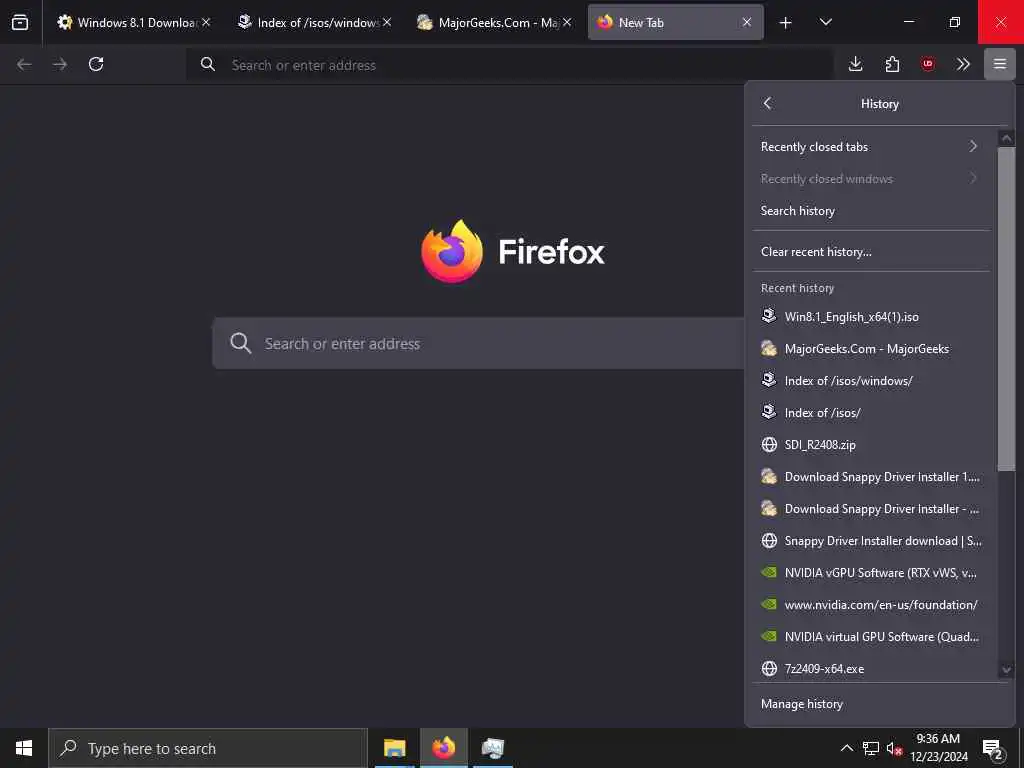Focus the new tab page search box
Screen dimensions: 1024x768
click(x=478, y=344)
